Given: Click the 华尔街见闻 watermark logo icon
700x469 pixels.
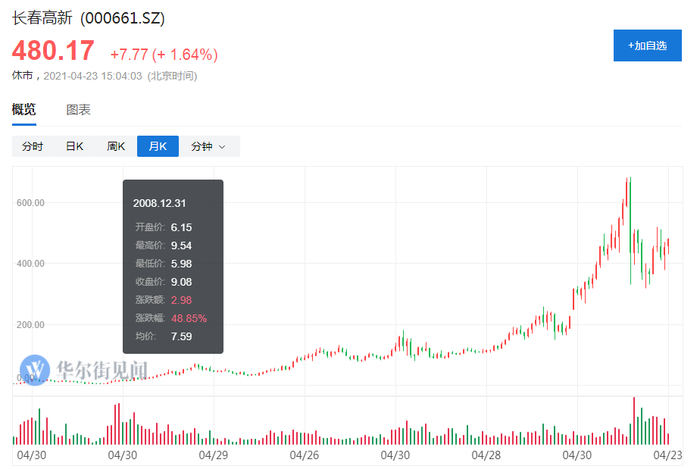Looking at the screenshot, I should pyautogui.click(x=36, y=369).
